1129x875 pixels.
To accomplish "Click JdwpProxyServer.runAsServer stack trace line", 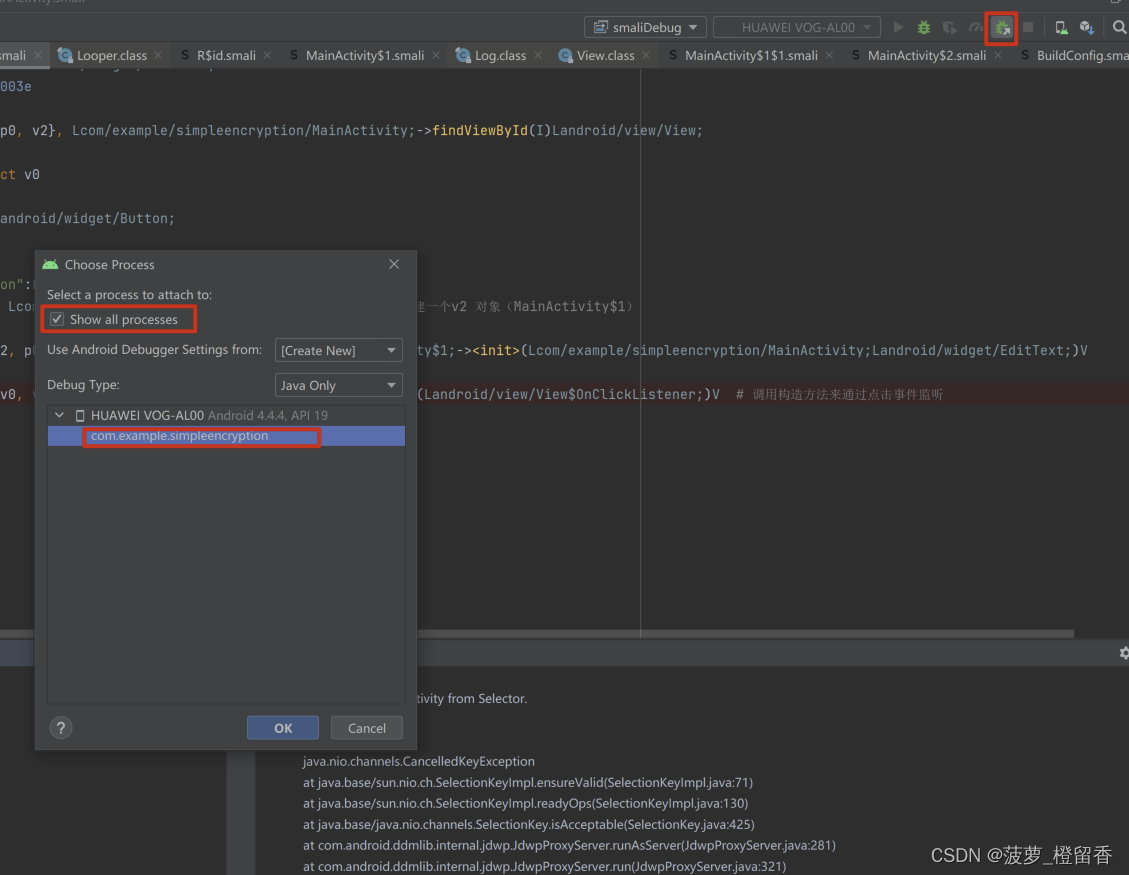I will 569,845.
